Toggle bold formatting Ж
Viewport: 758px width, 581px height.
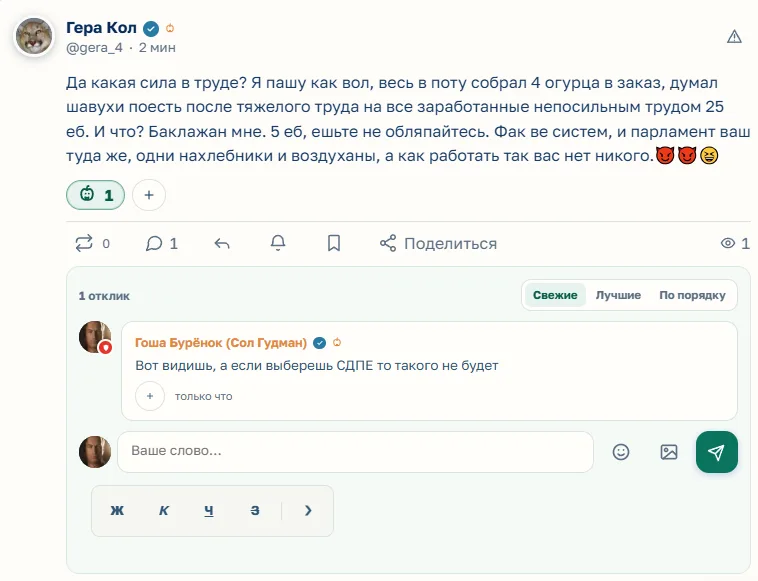pyautogui.click(x=117, y=510)
